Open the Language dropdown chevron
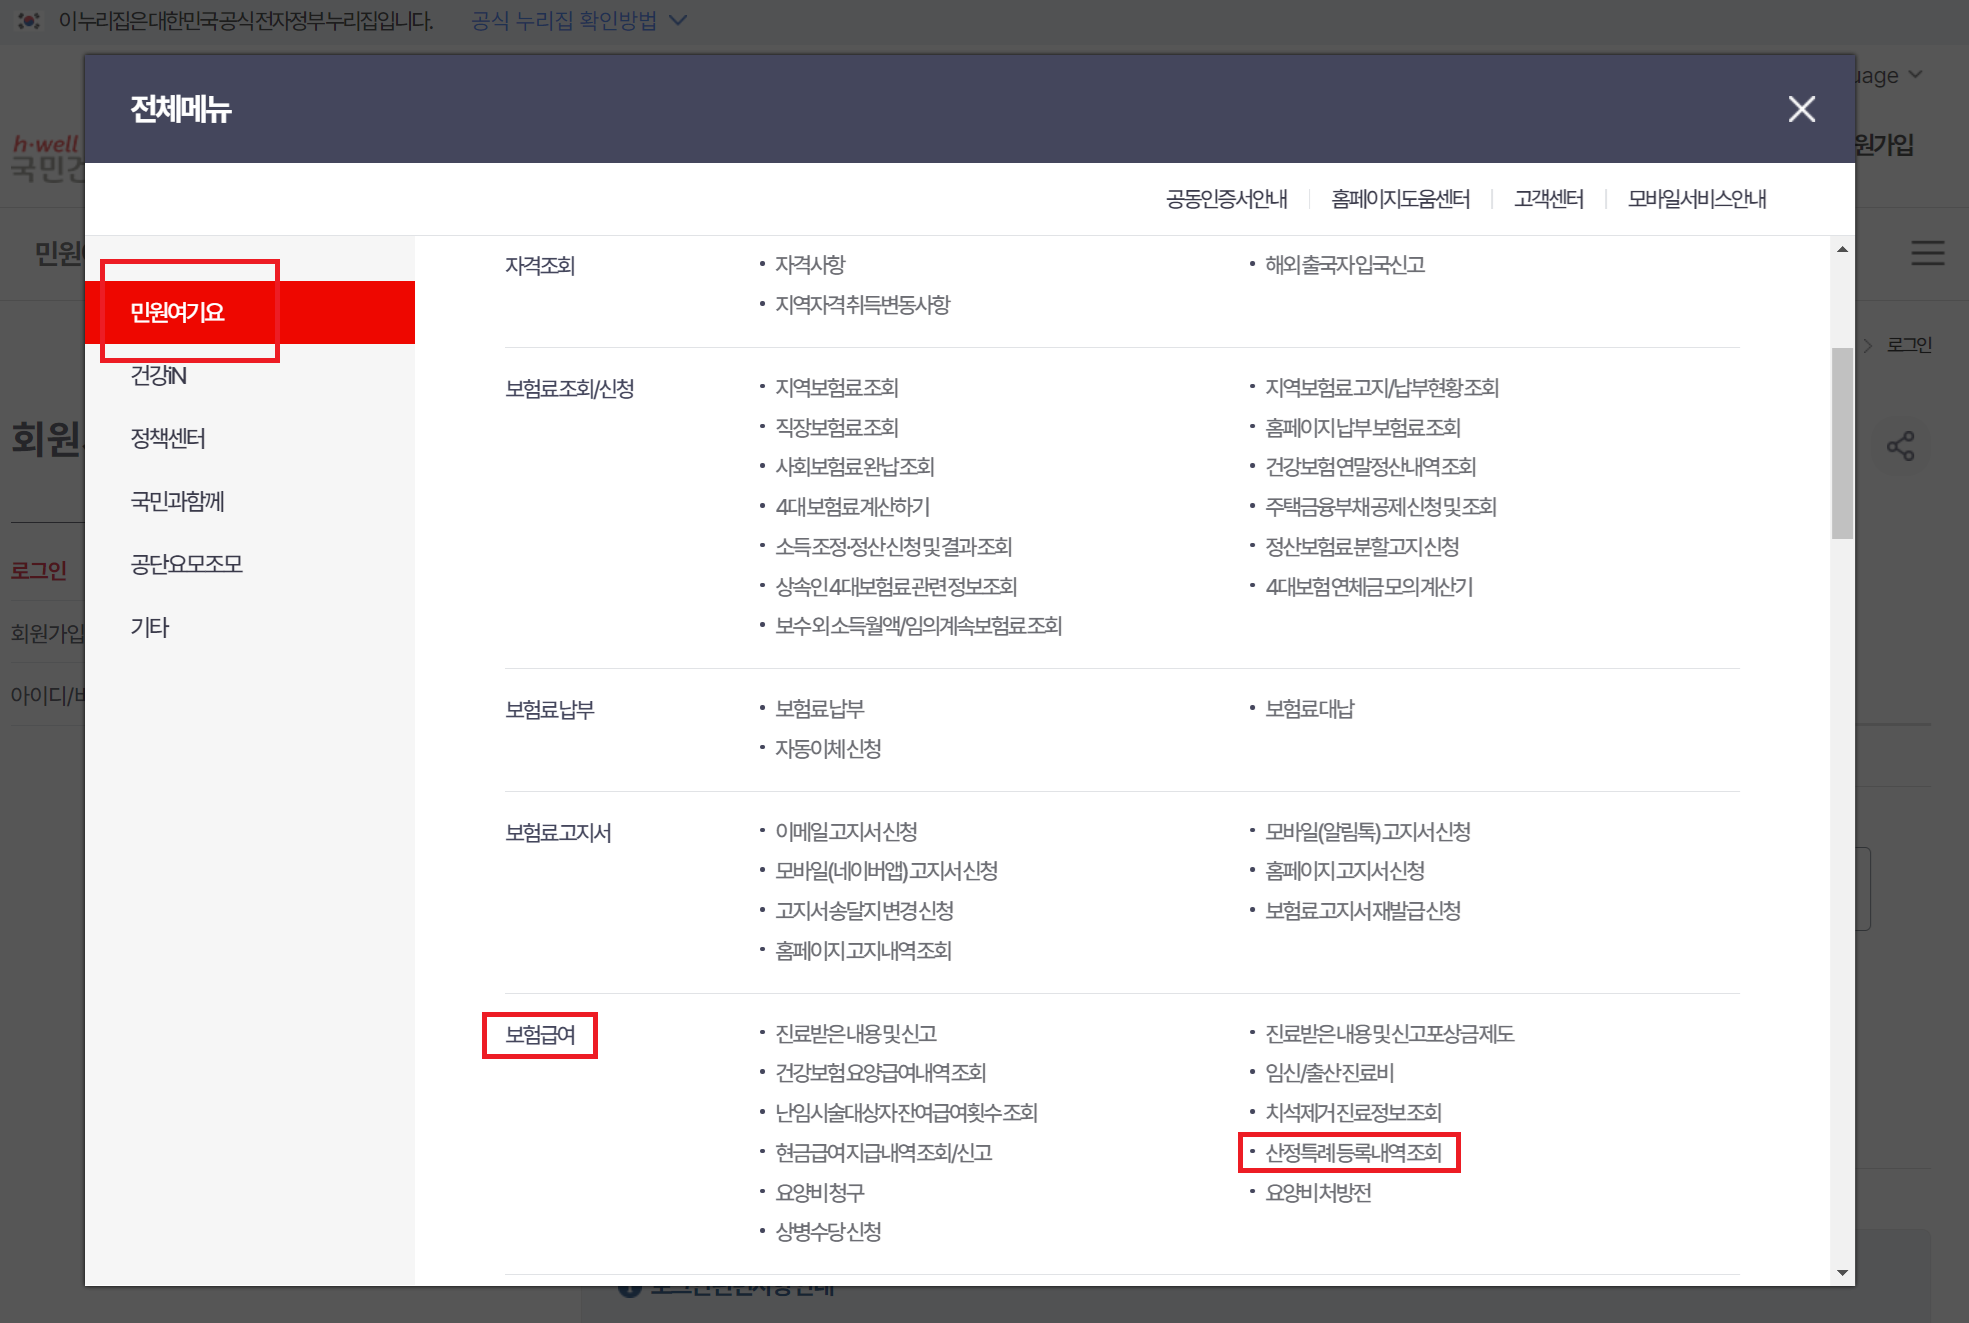The height and width of the screenshot is (1323, 1969). [1915, 75]
